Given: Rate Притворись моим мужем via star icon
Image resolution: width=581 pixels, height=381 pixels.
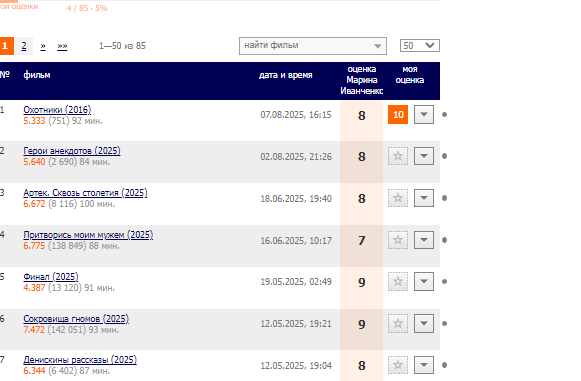Looking at the screenshot, I should (398, 240).
